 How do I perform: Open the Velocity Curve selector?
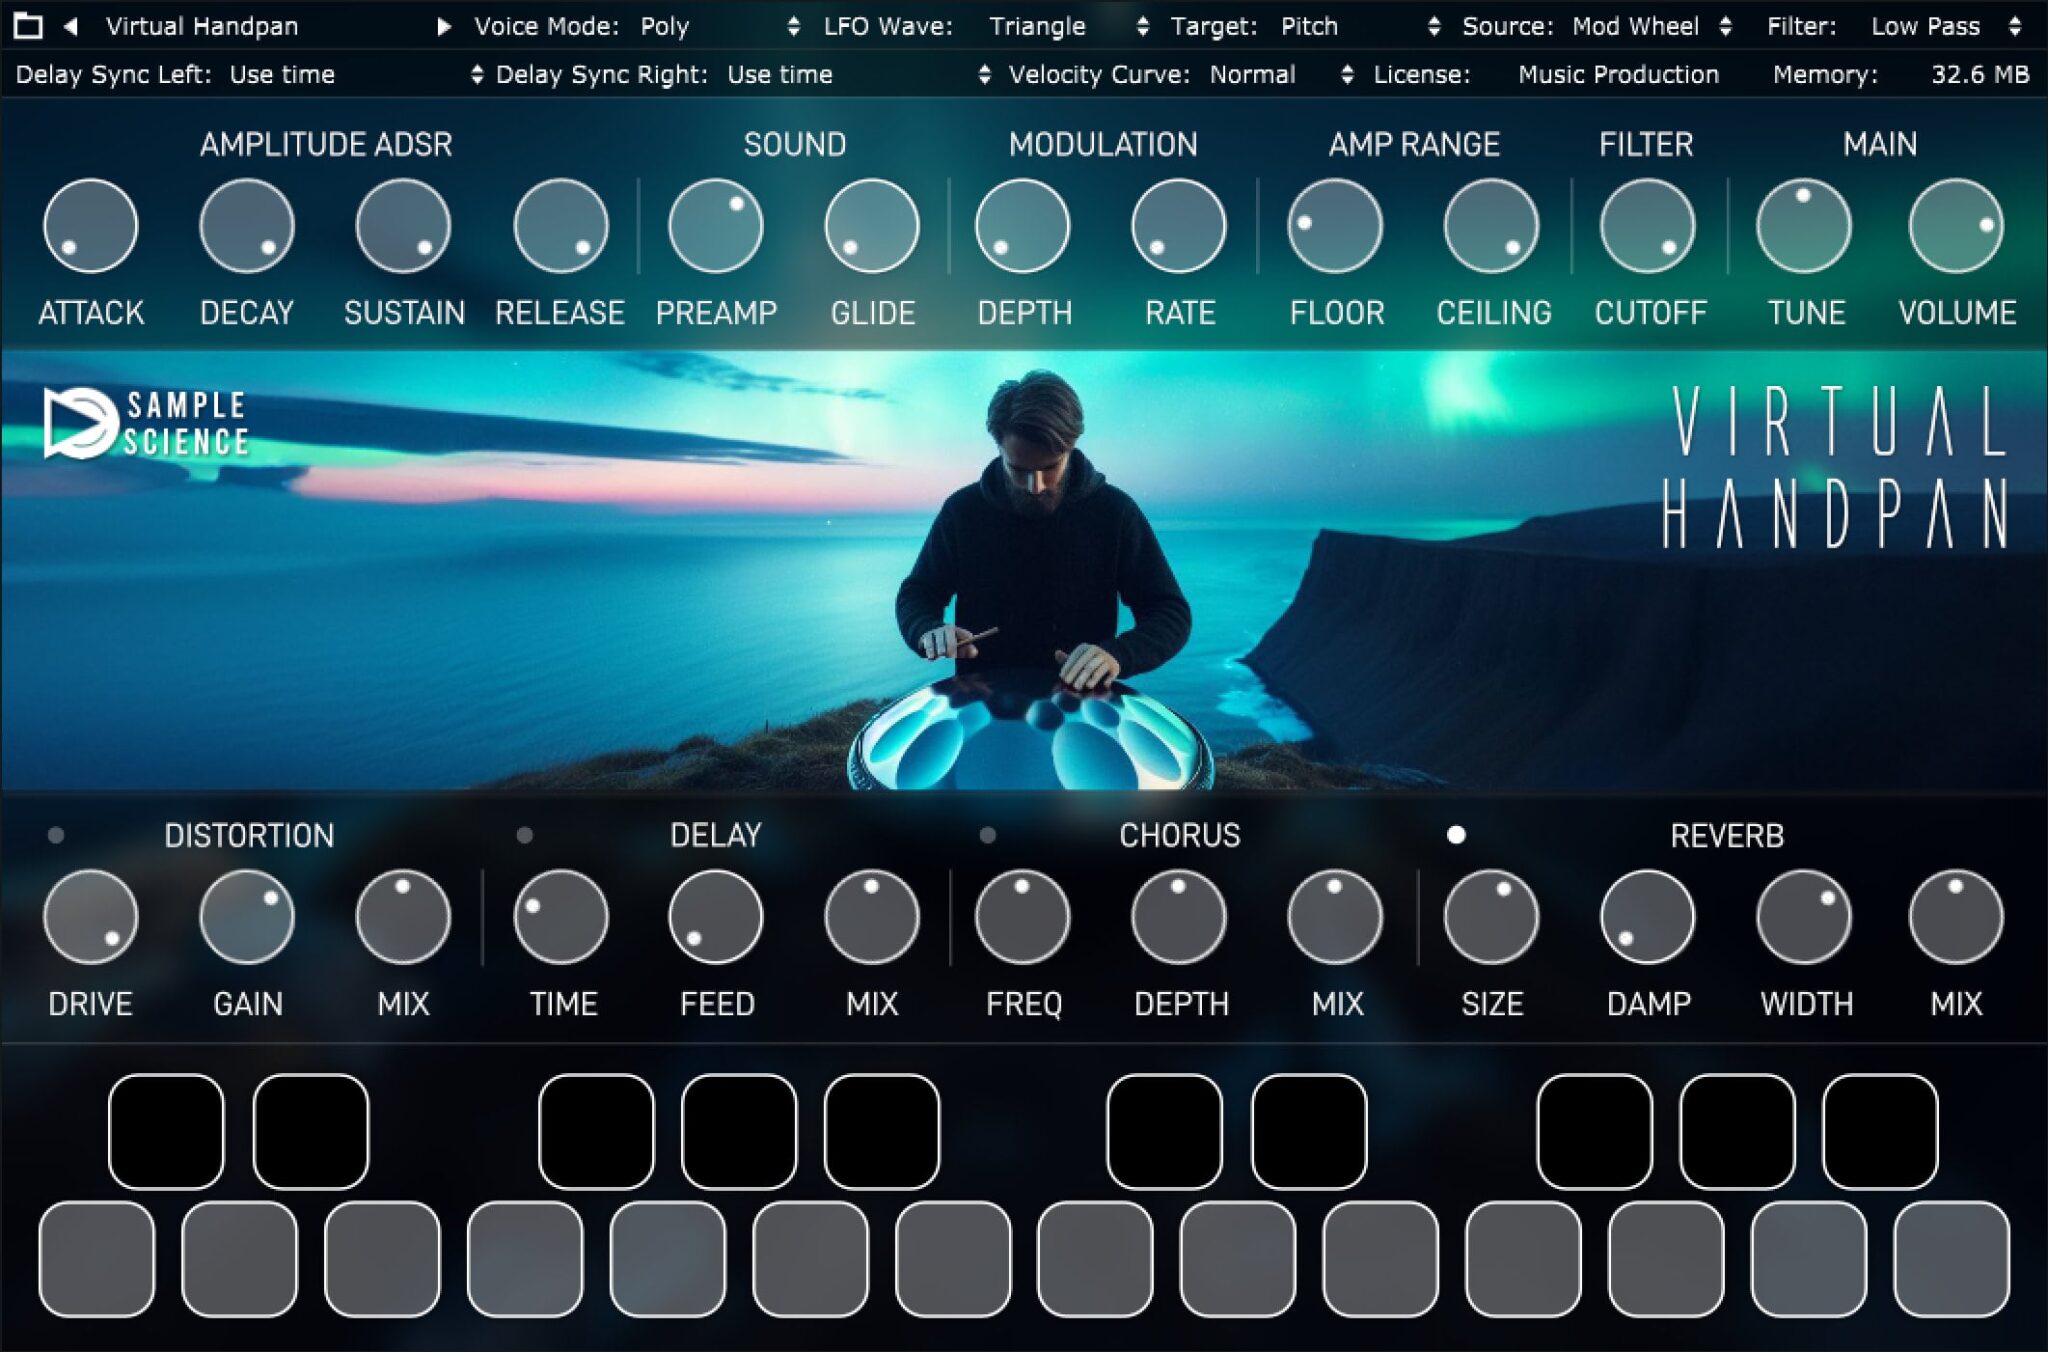pyautogui.click(x=1253, y=74)
